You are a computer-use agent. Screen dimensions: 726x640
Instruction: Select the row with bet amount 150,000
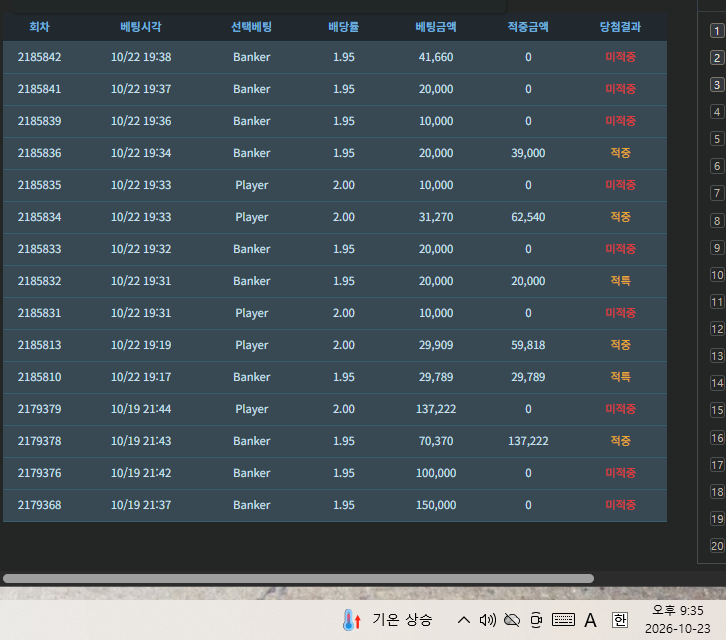[335, 505]
